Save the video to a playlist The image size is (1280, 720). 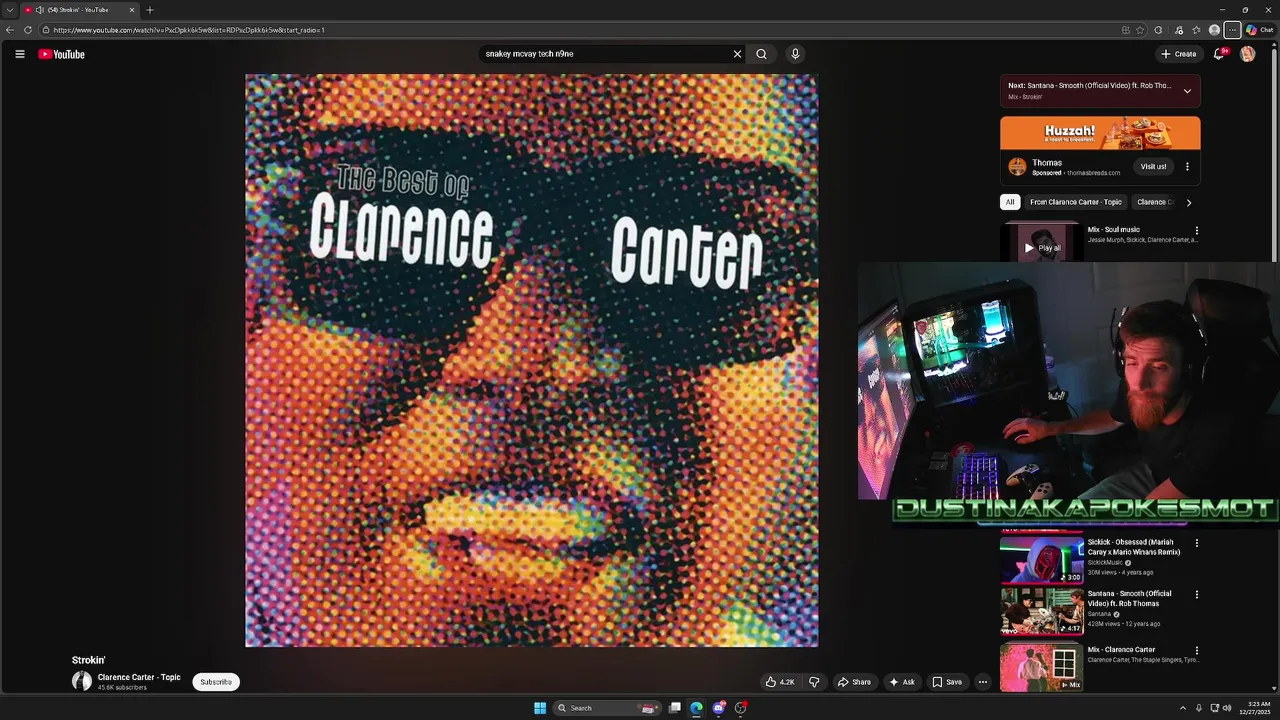click(947, 682)
